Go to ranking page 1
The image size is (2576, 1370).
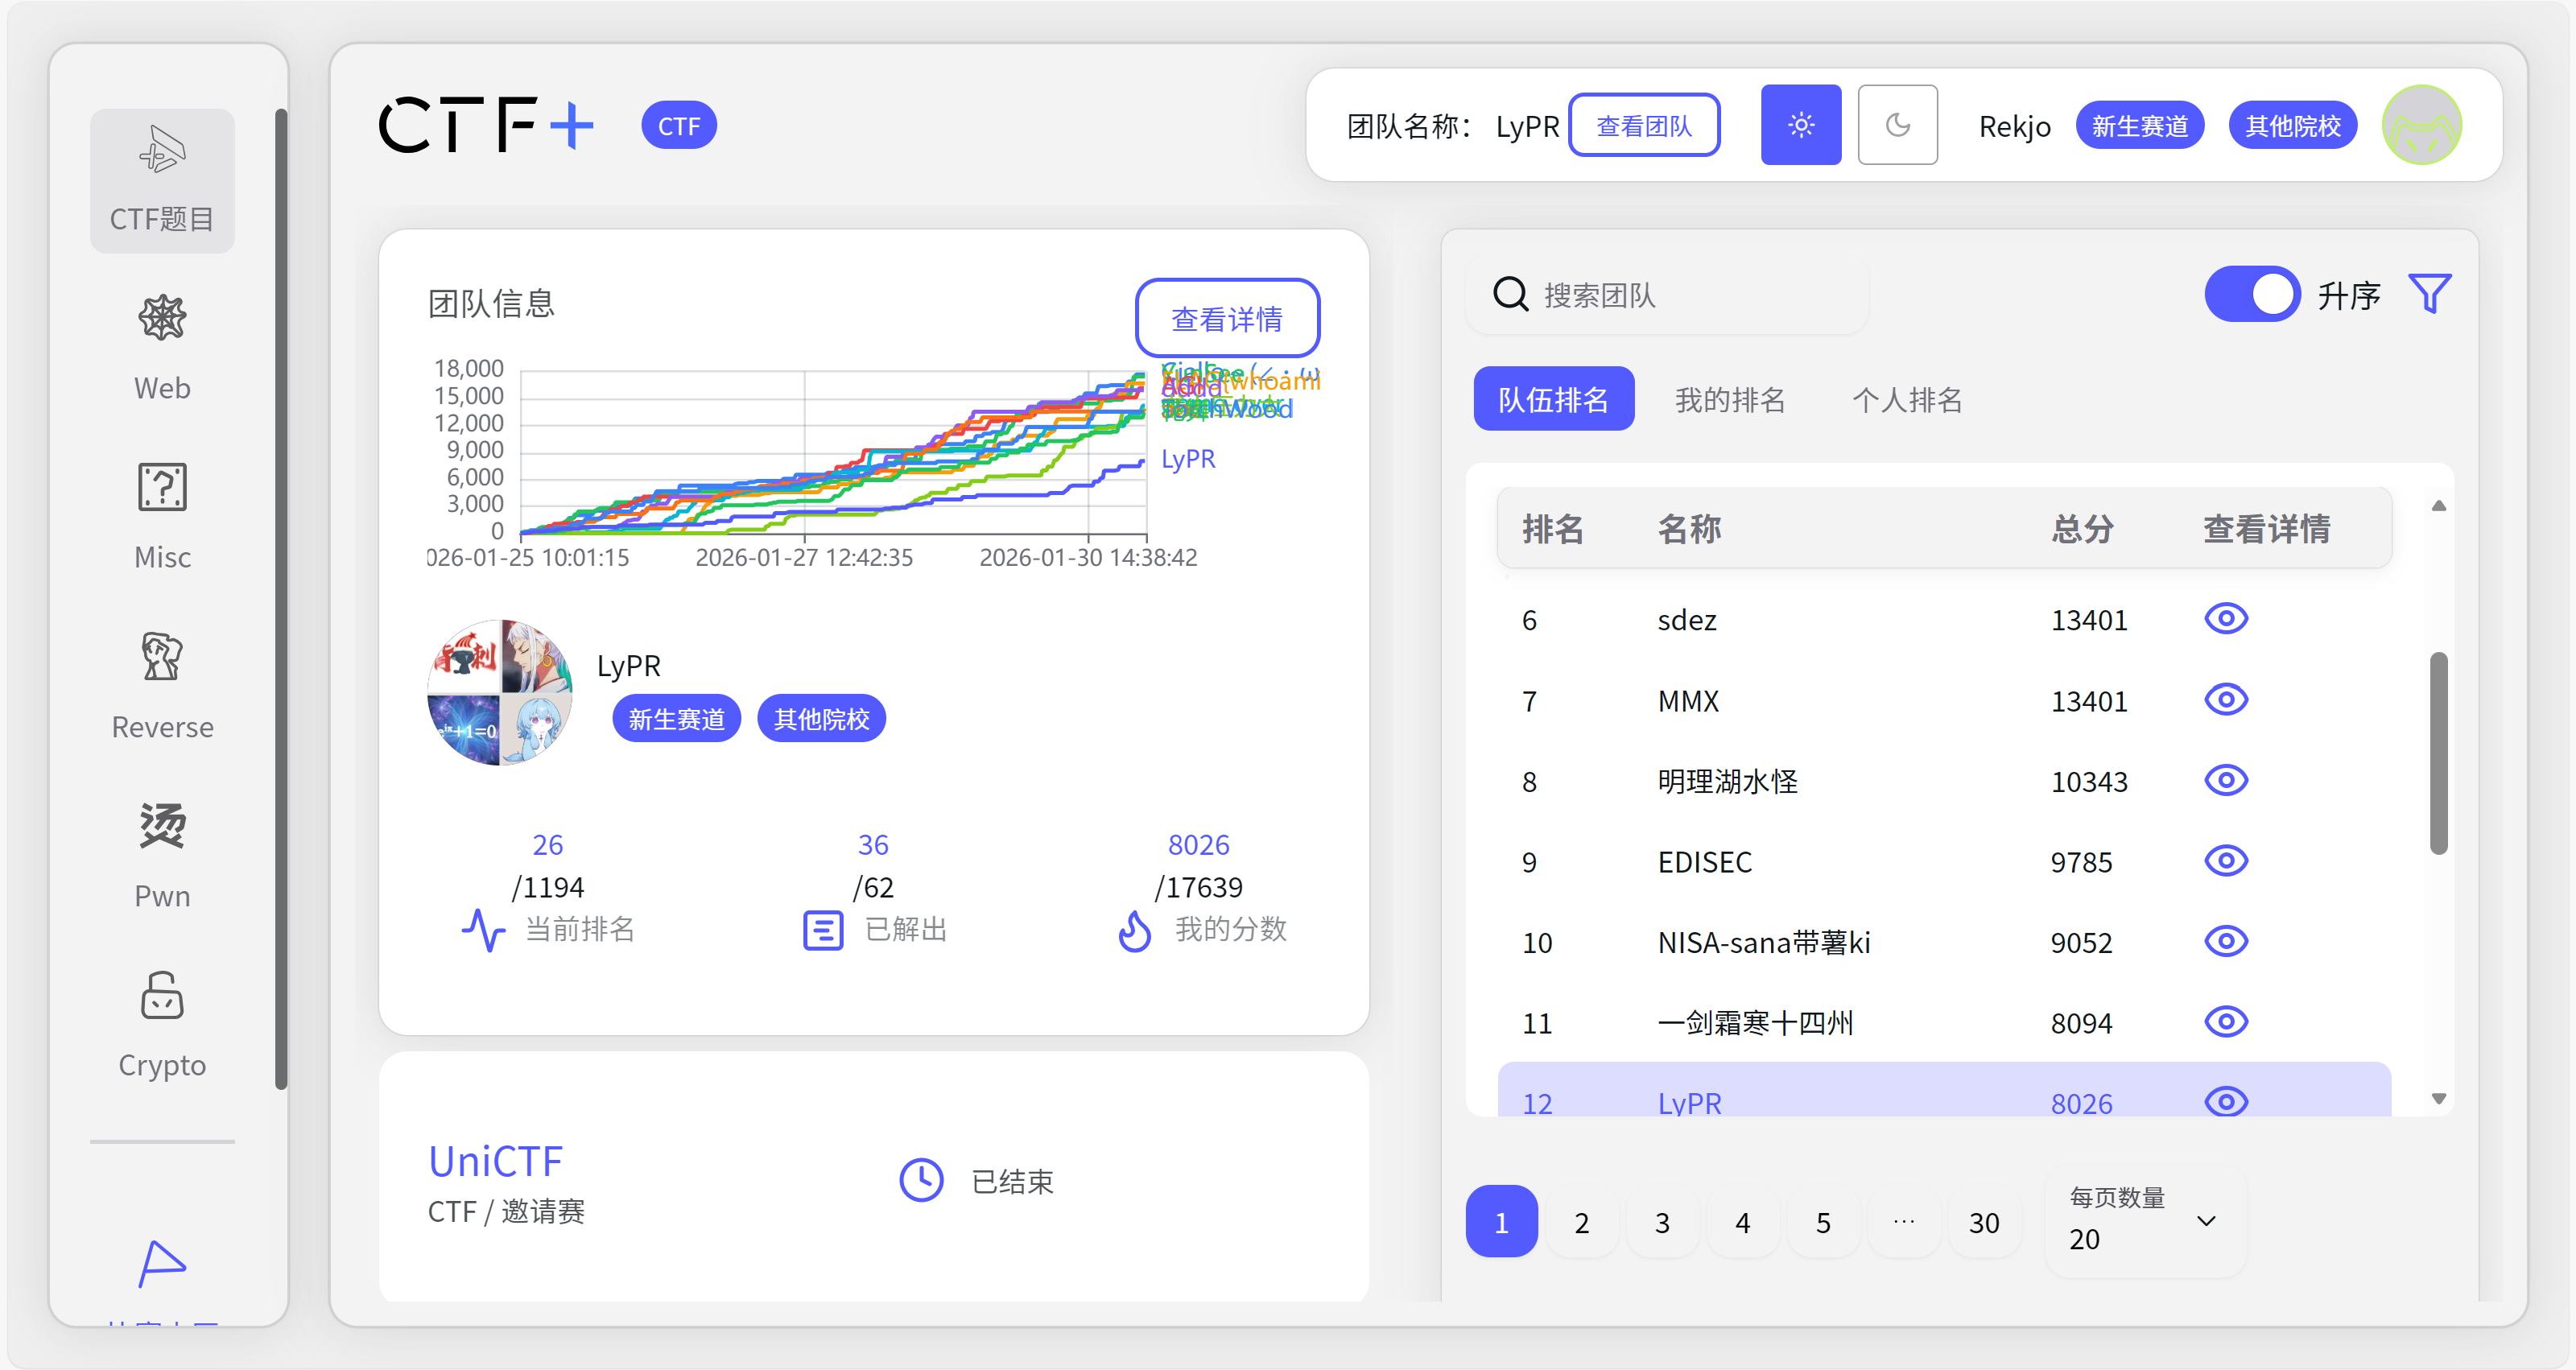pyautogui.click(x=1501, y=1221)
